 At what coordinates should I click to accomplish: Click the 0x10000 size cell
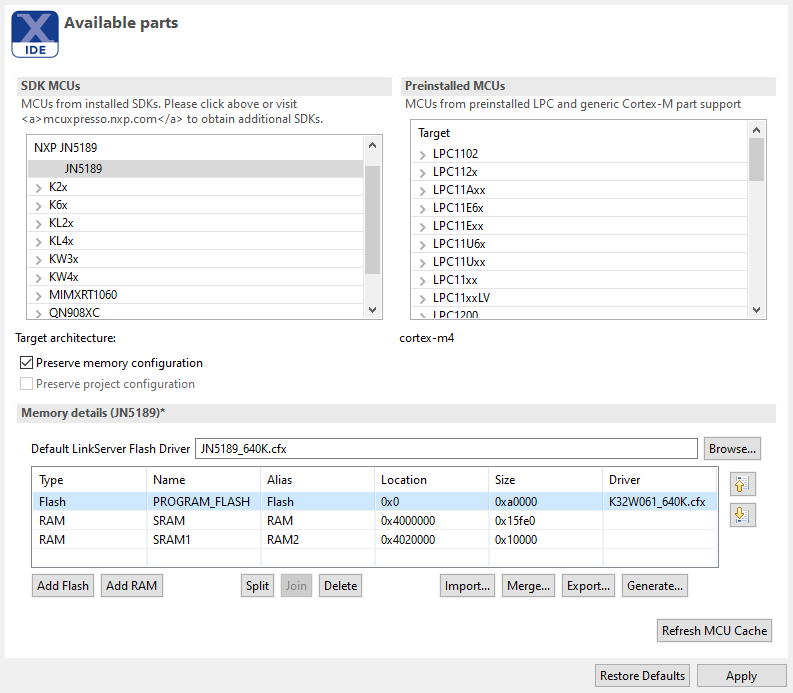click(x=545, y=540)
